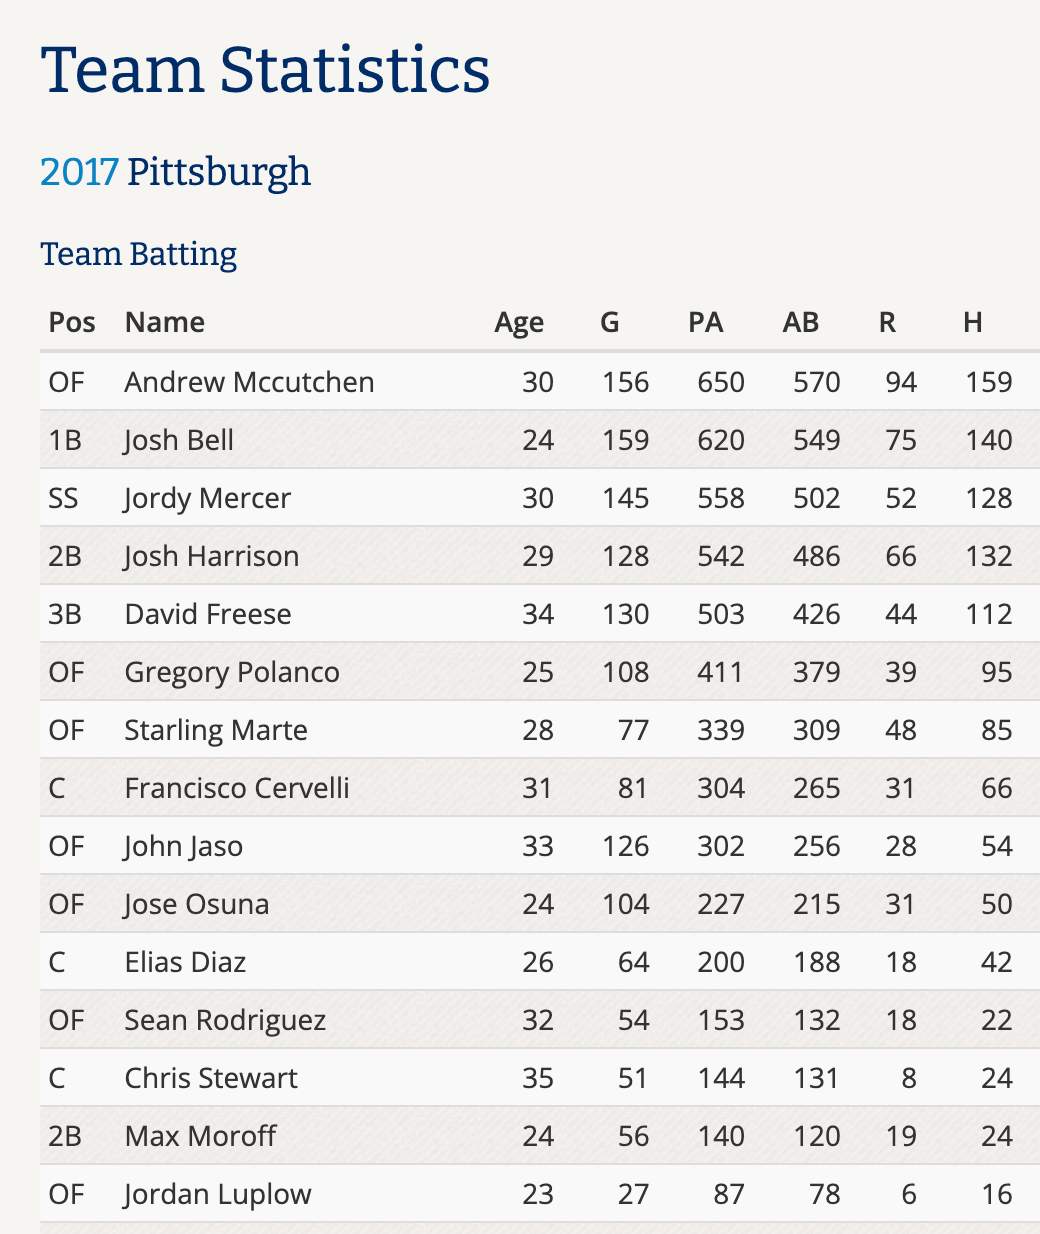1040x1234 pixels.
Task: Select the Josh Bell row name
Action: [179, 440]
